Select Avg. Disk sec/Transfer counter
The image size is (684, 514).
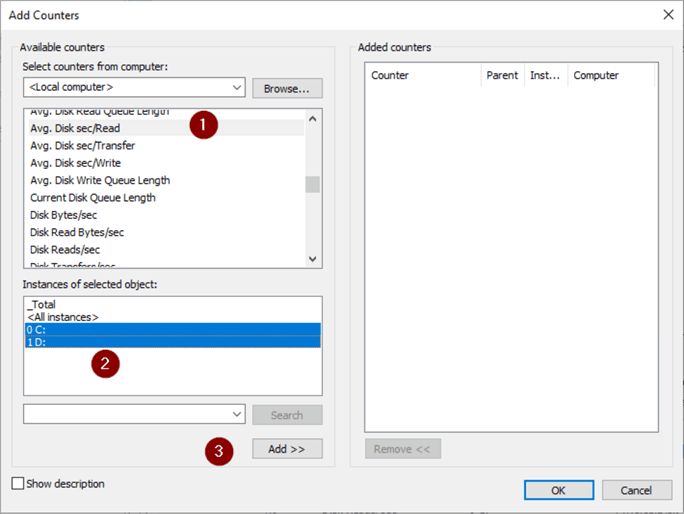coord(82,146)
